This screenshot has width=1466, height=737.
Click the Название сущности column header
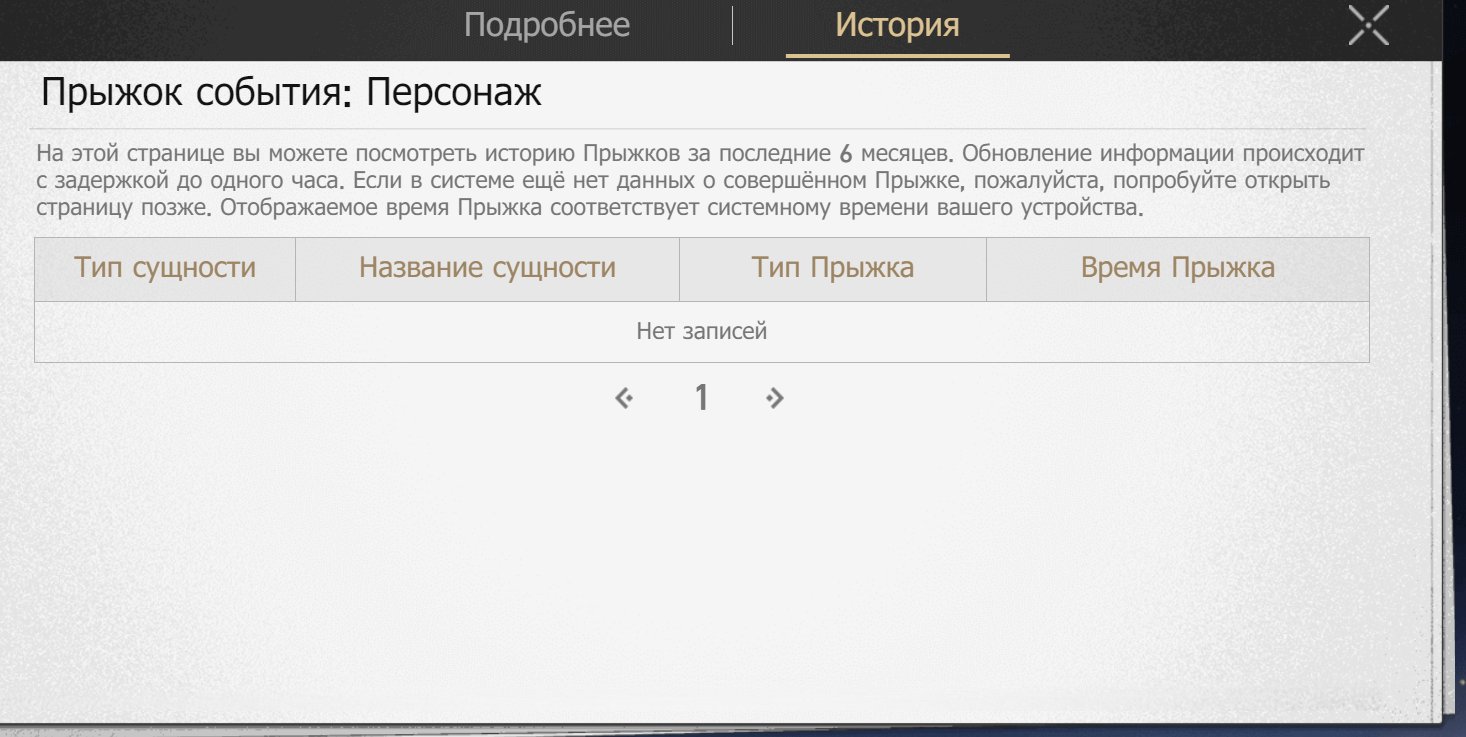coord(487,269)
